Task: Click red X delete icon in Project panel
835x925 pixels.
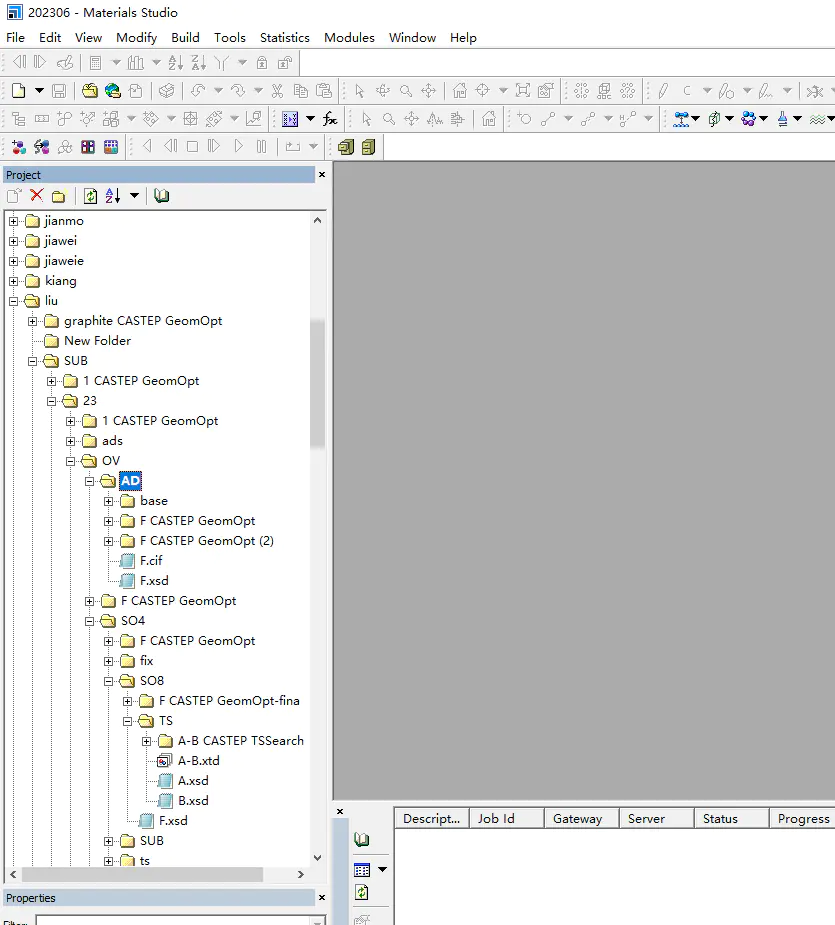Action: click(x=37, y=196)
